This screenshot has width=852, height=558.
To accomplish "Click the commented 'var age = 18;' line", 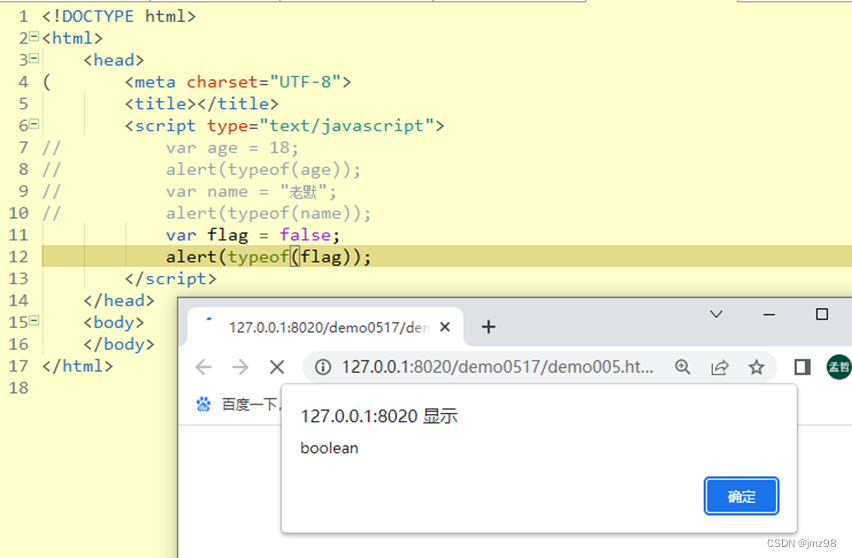I will 232,148.
